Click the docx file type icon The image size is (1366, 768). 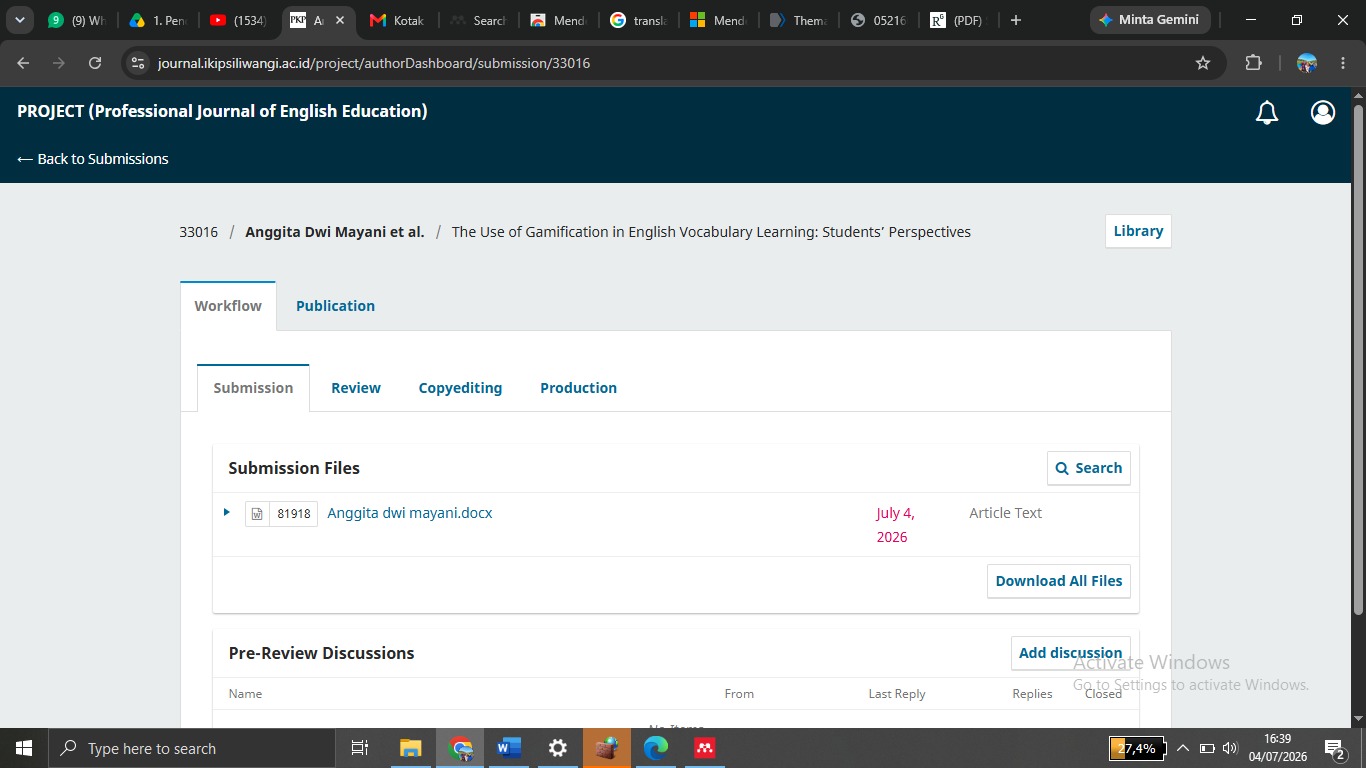pyautogui.click(x=257, y=514)
